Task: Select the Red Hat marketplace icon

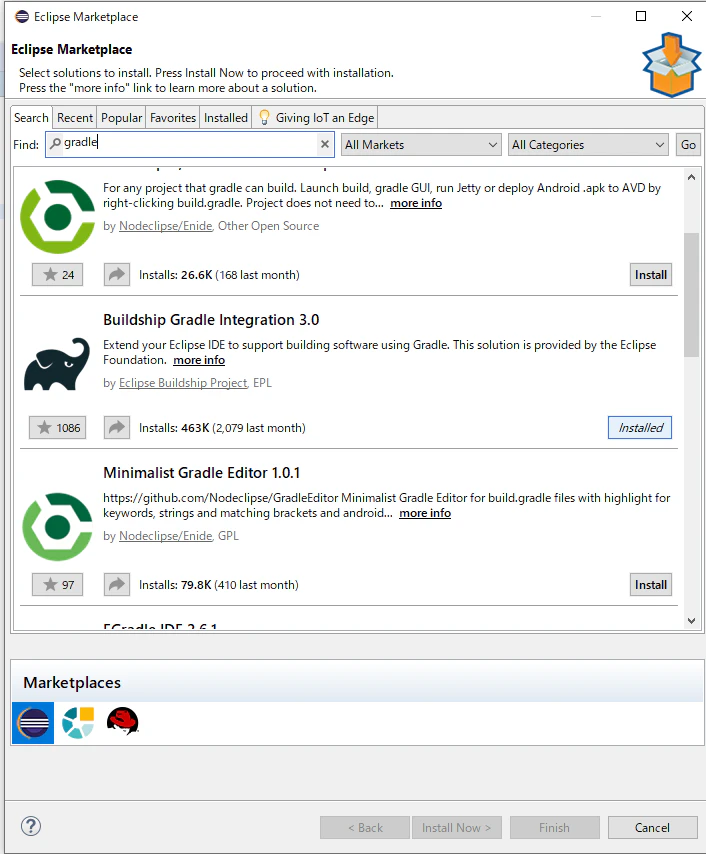Action: pos(123,721)
